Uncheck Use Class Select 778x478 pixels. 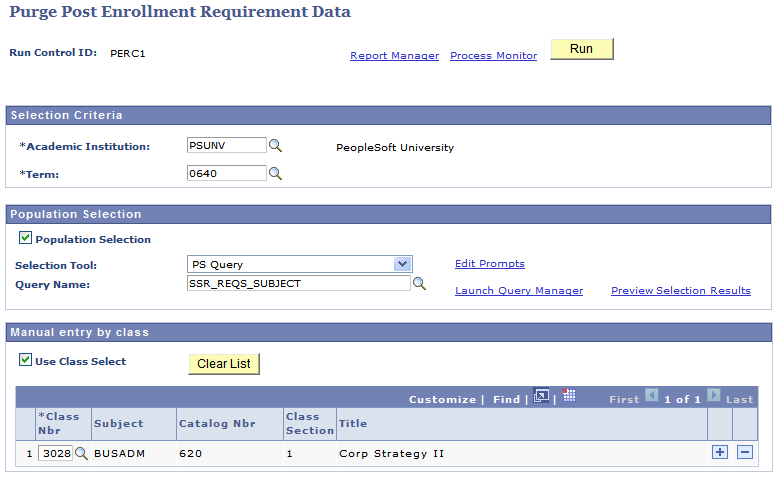click(x=25, y=359)
